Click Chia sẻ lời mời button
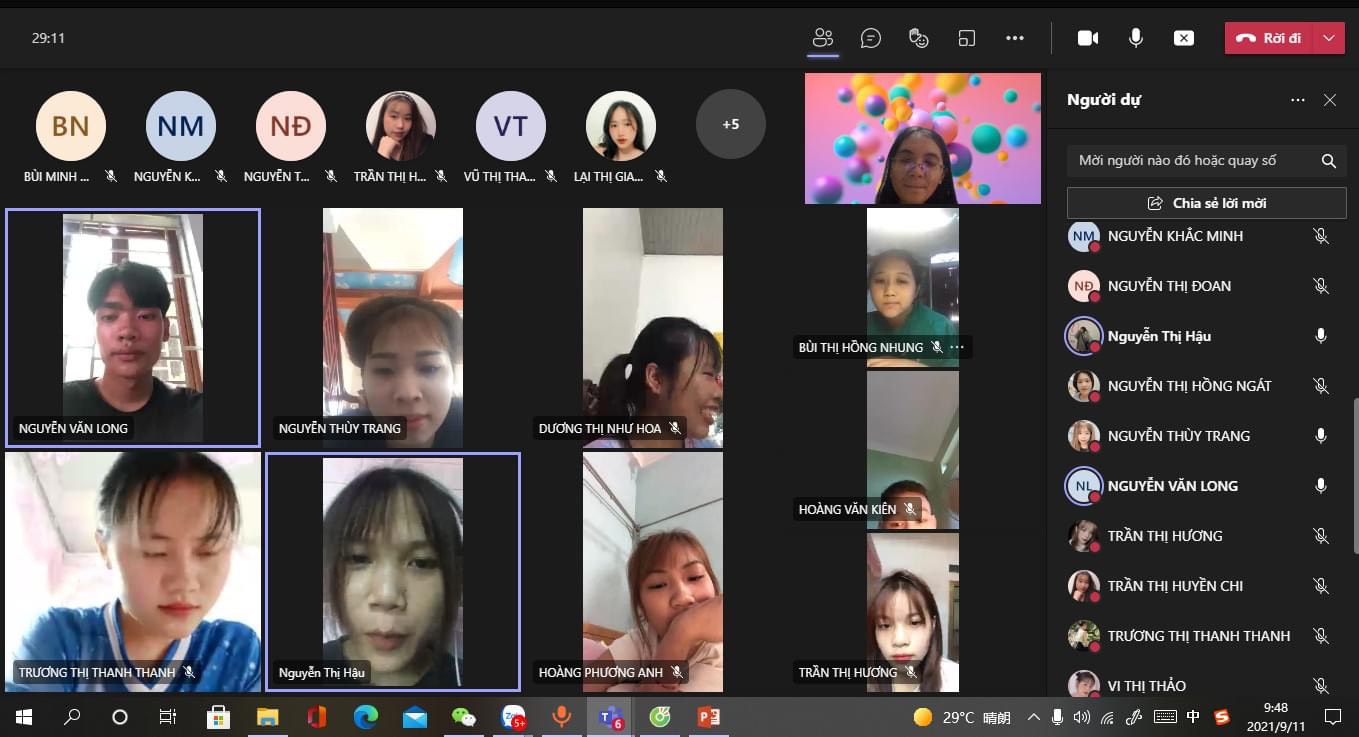Image resolution: width=1359 pixels, height=737 pixels. click(1206, 203)
